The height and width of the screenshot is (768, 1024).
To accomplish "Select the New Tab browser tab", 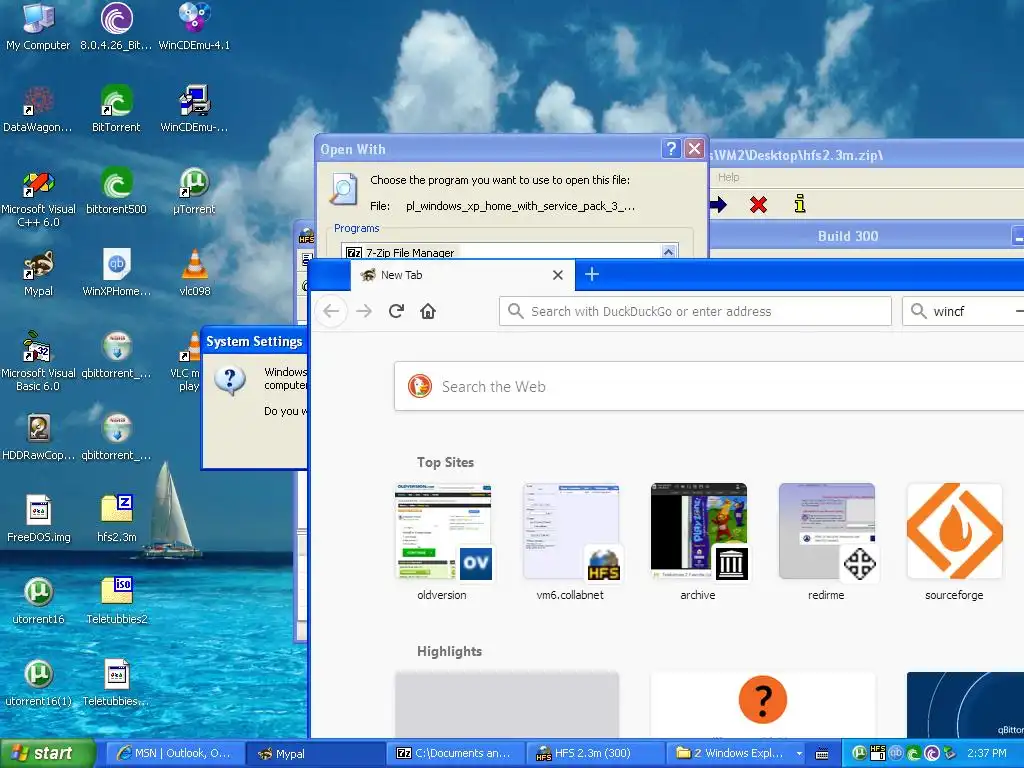I will pos(463,275).
